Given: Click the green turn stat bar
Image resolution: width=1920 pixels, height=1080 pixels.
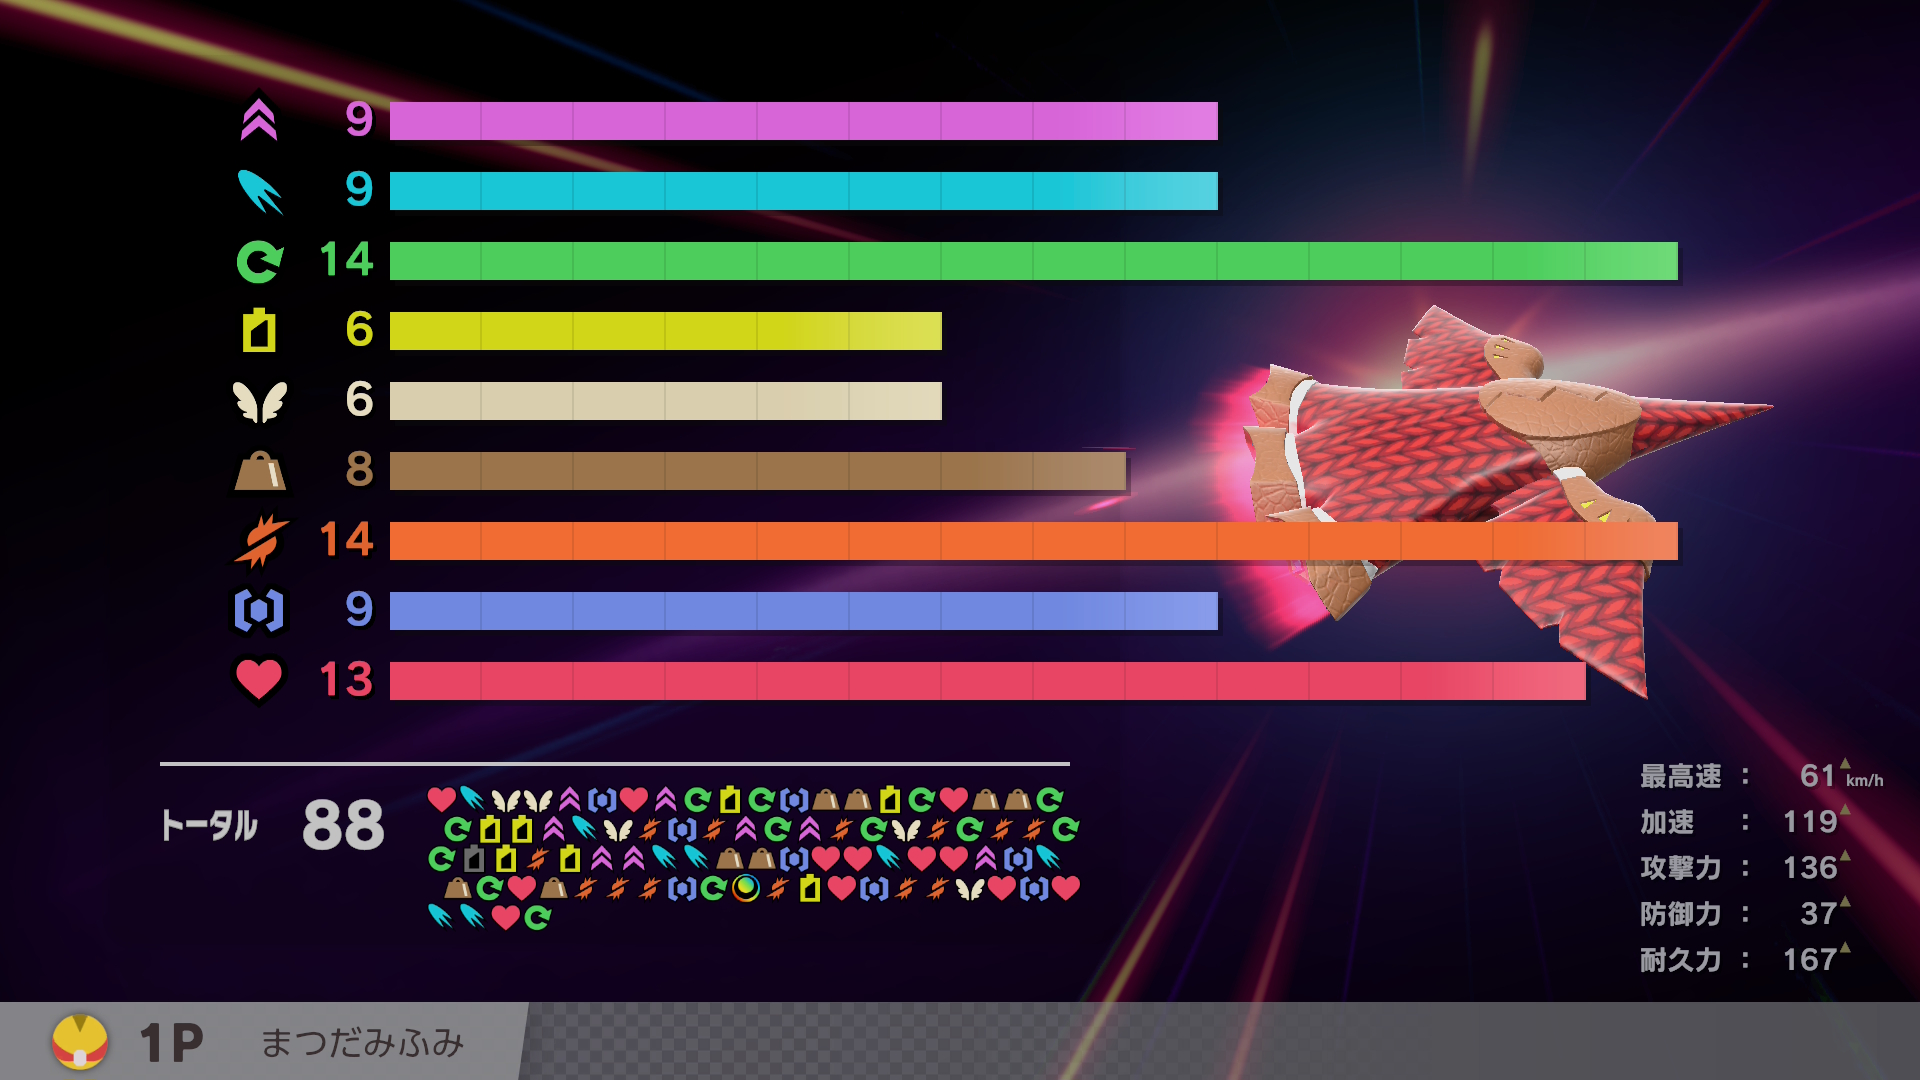Looking at the screenshot, I should 1033,261.
